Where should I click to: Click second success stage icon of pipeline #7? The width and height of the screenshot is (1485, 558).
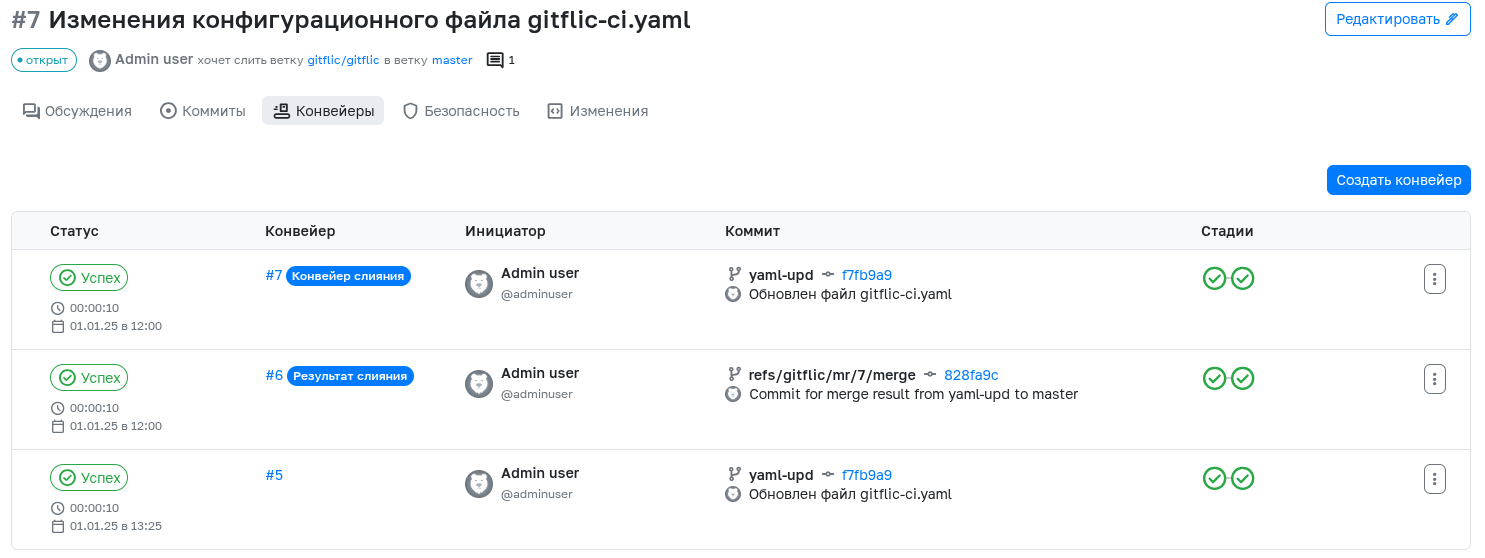point(1243,279)
